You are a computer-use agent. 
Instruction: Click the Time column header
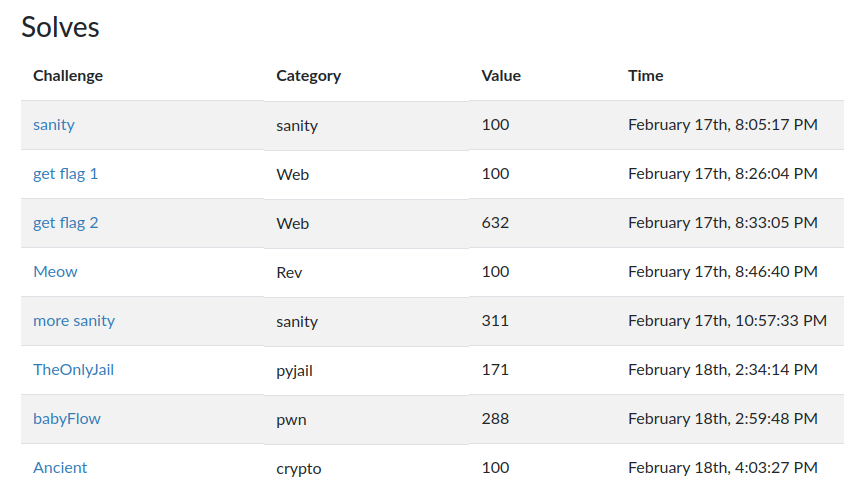[x=646, y=76]
